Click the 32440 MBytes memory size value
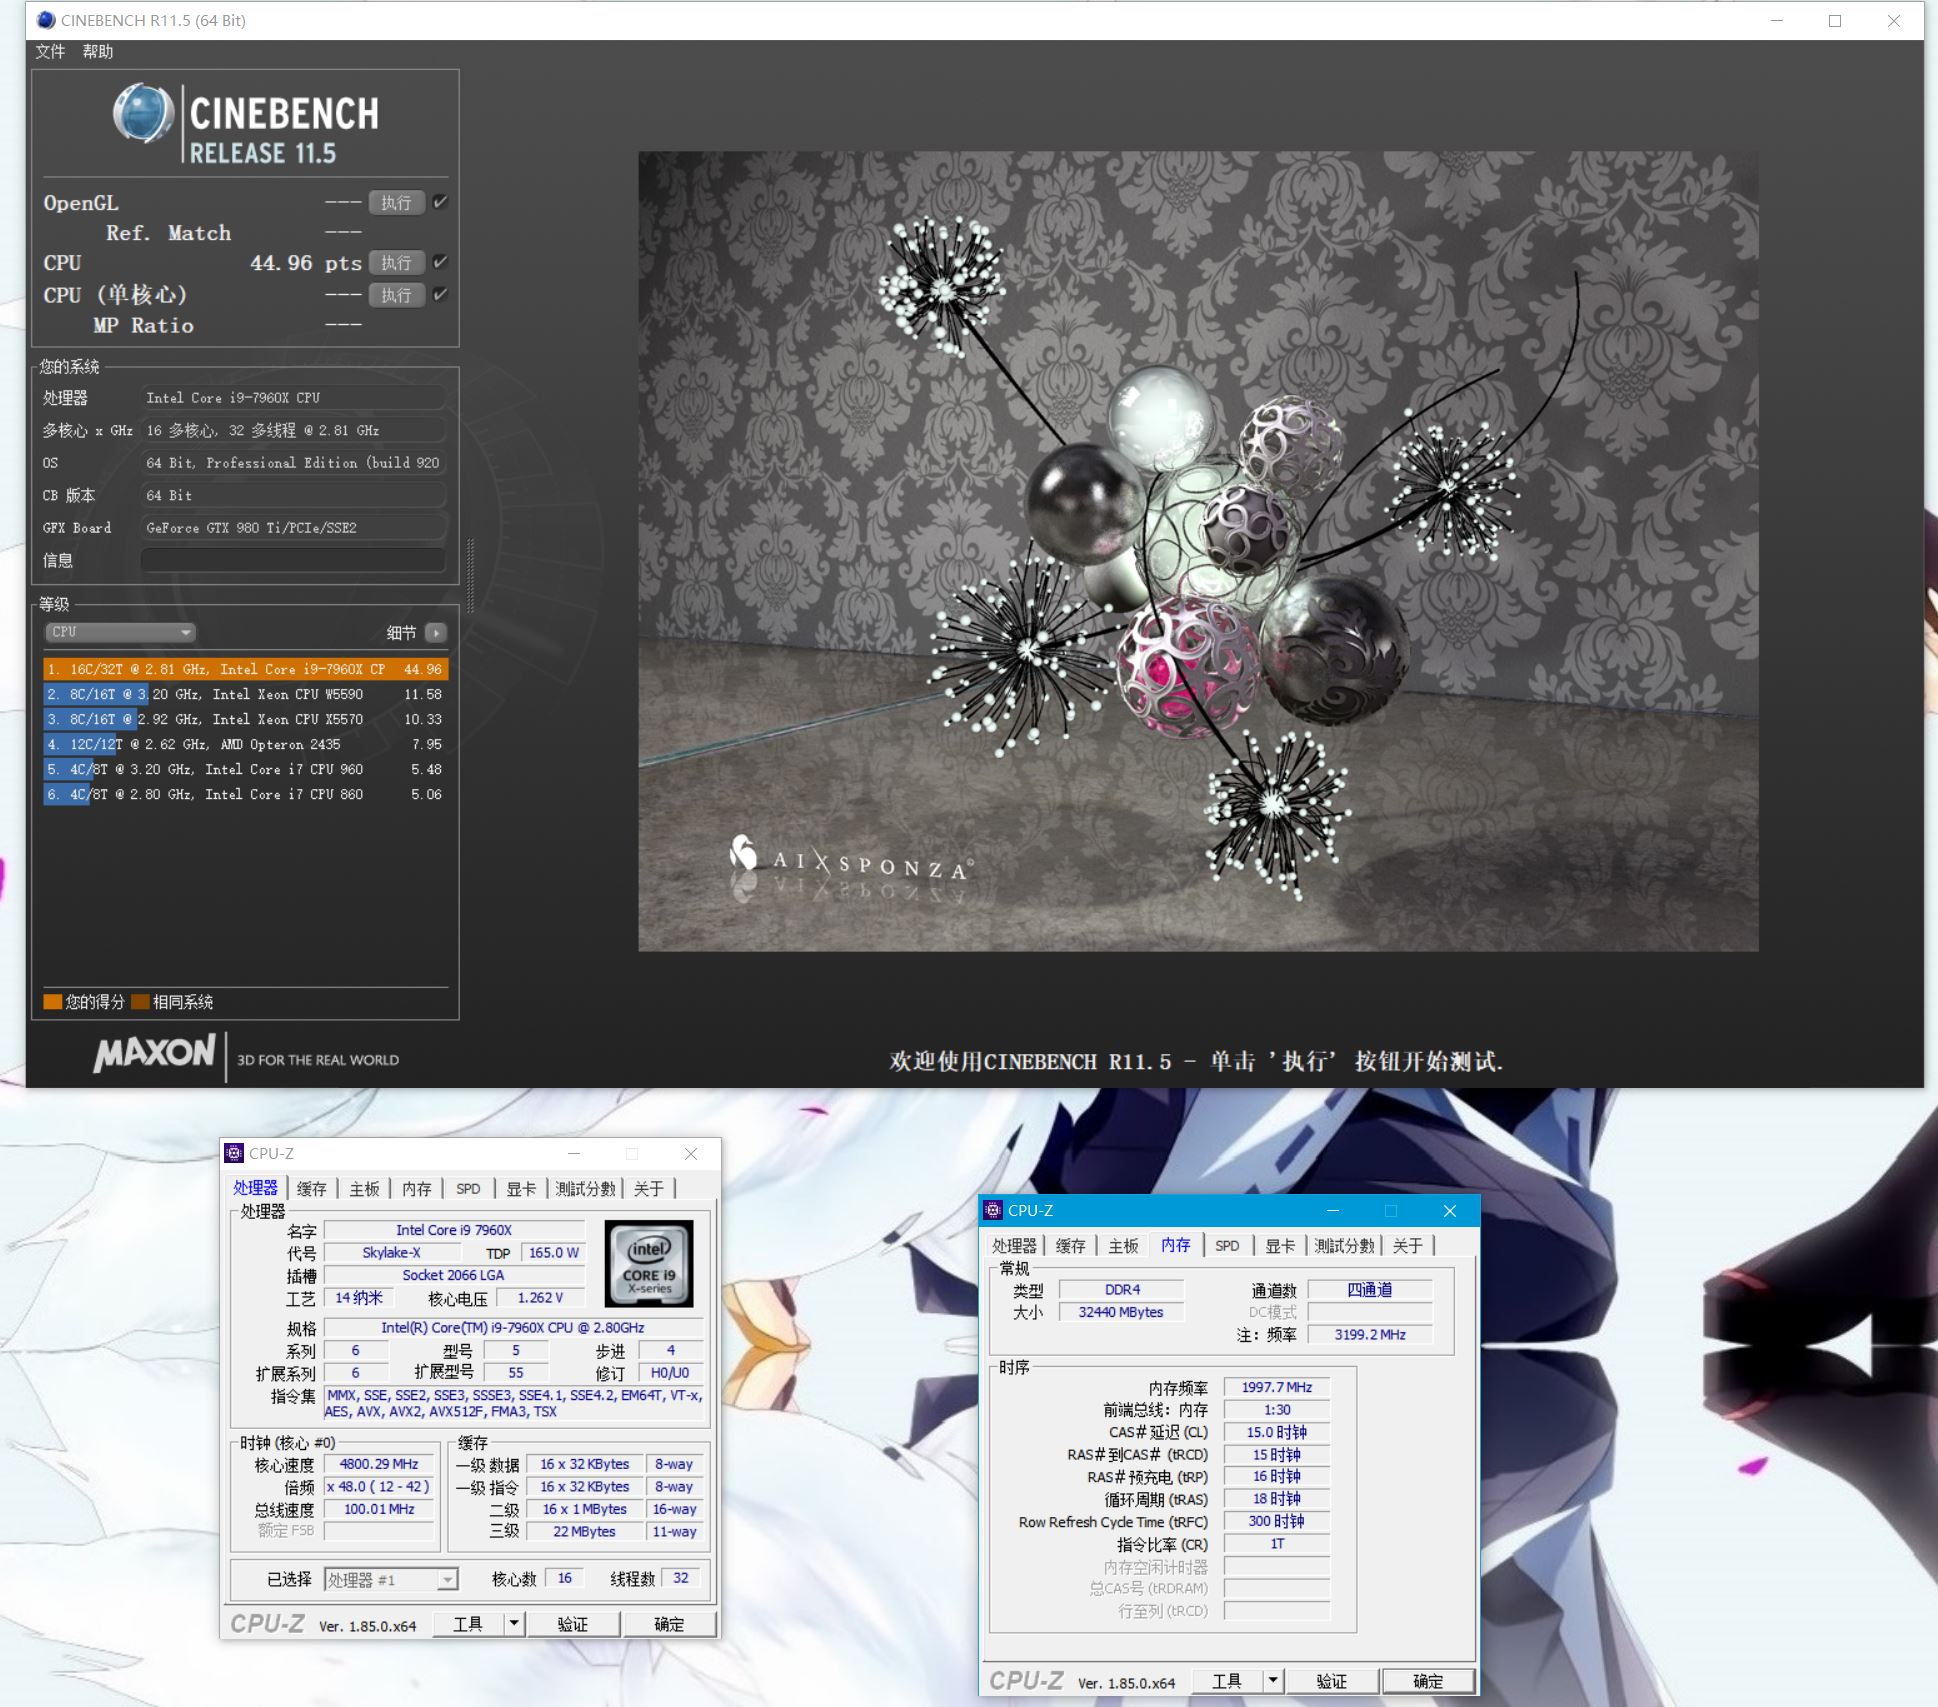Viewport: 1938px width, 1707px height. click(x=1121, y=1312)
